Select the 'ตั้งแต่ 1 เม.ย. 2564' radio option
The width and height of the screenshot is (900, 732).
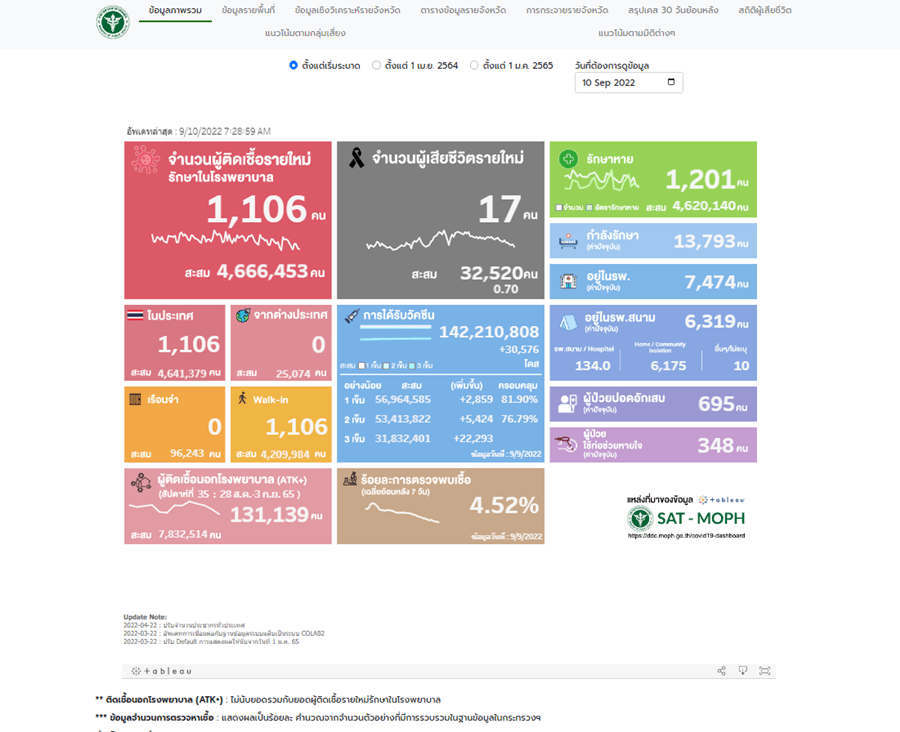point(376,65)
